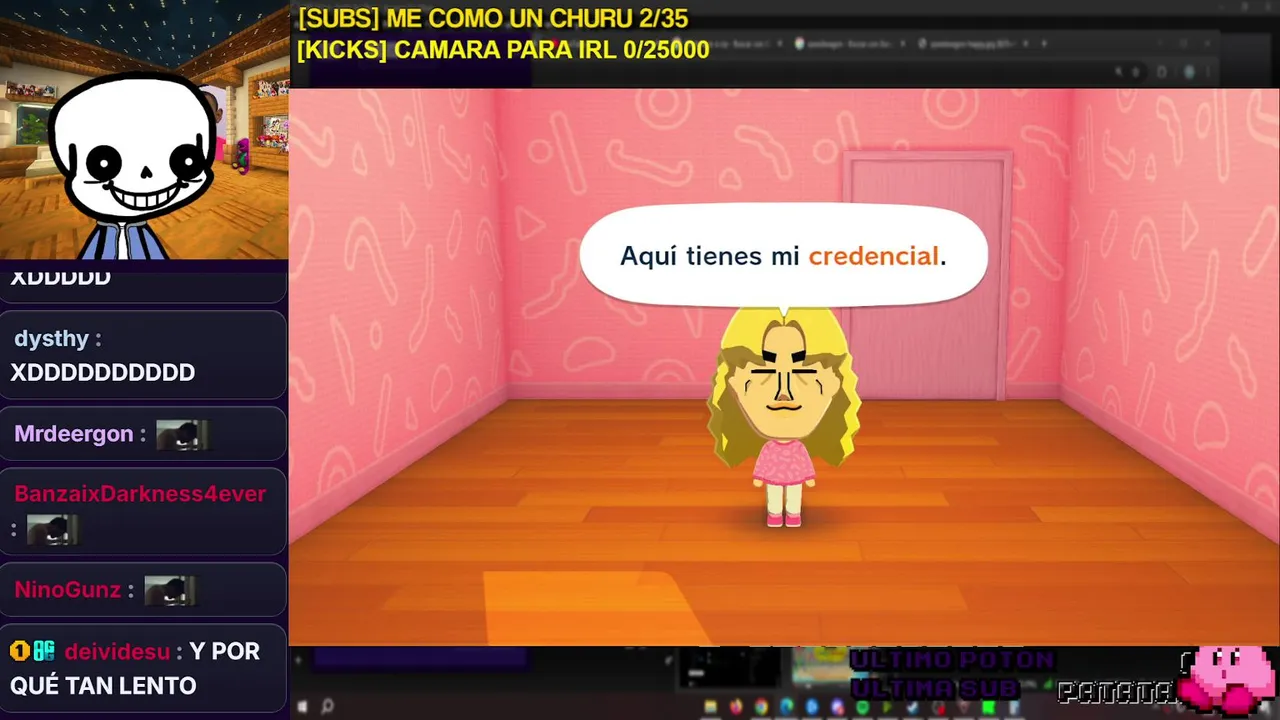The height and width of the screenshot is (720, 1280).
Task: Click the Windows Start button on taskbar
Action: (301, 707)
